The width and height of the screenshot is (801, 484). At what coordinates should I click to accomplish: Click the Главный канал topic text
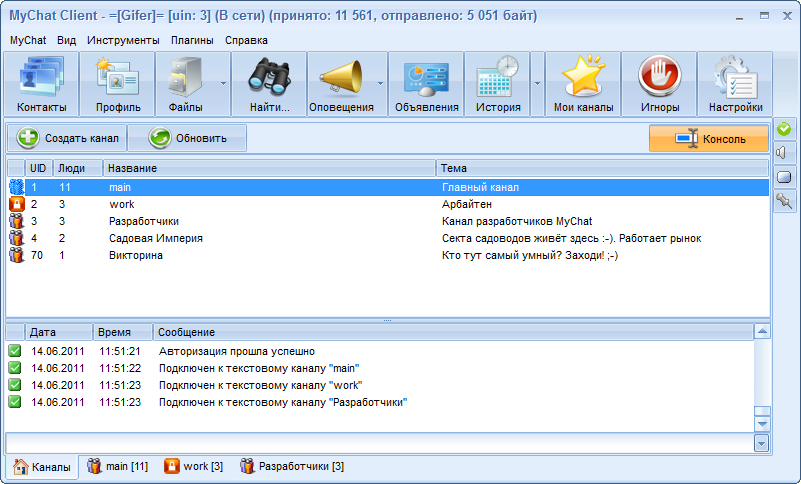(x=480, y=188)
